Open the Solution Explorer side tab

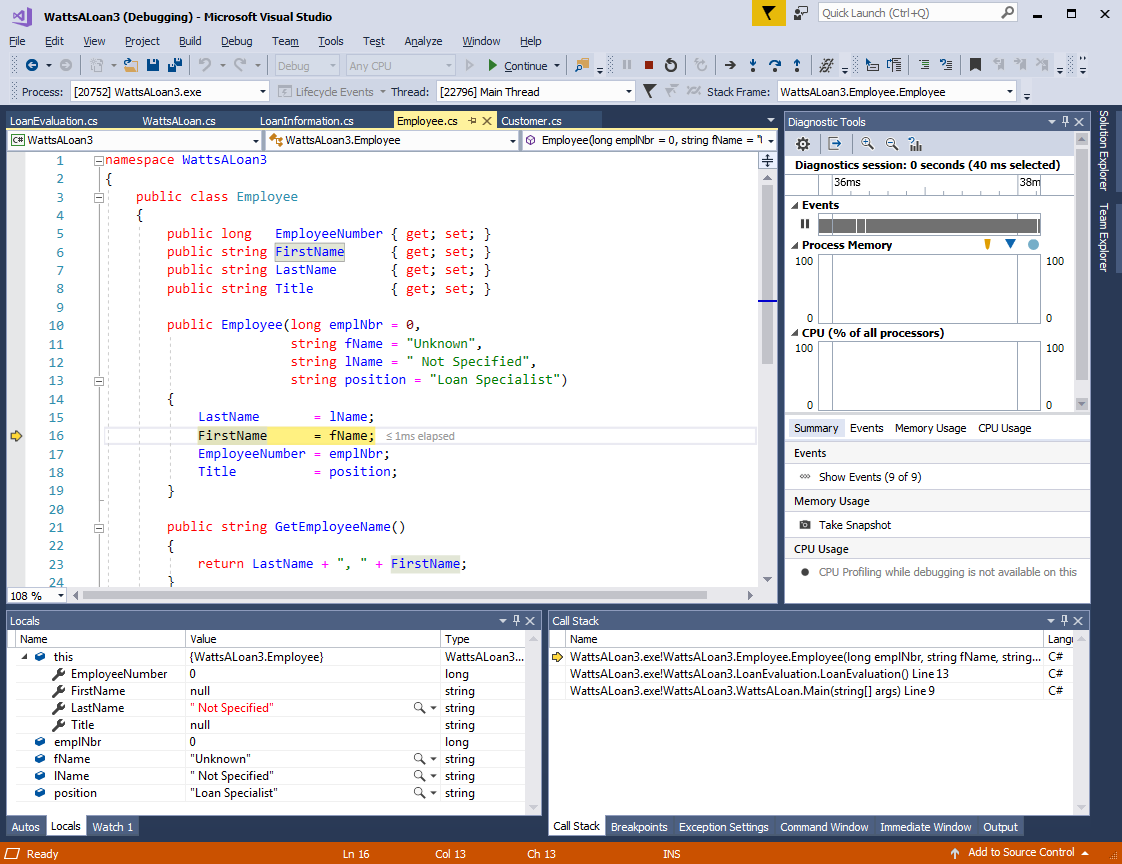coord(1103,150)
